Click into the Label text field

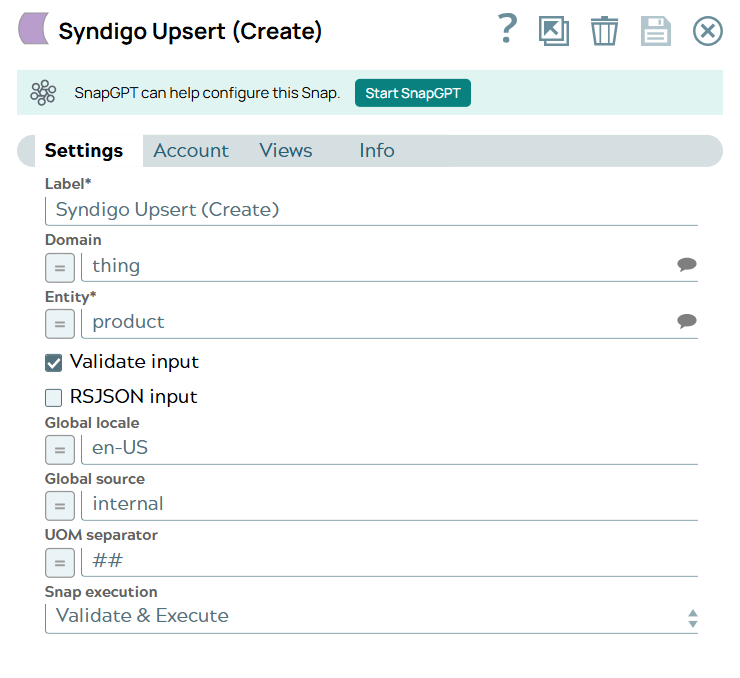point(371,210)
